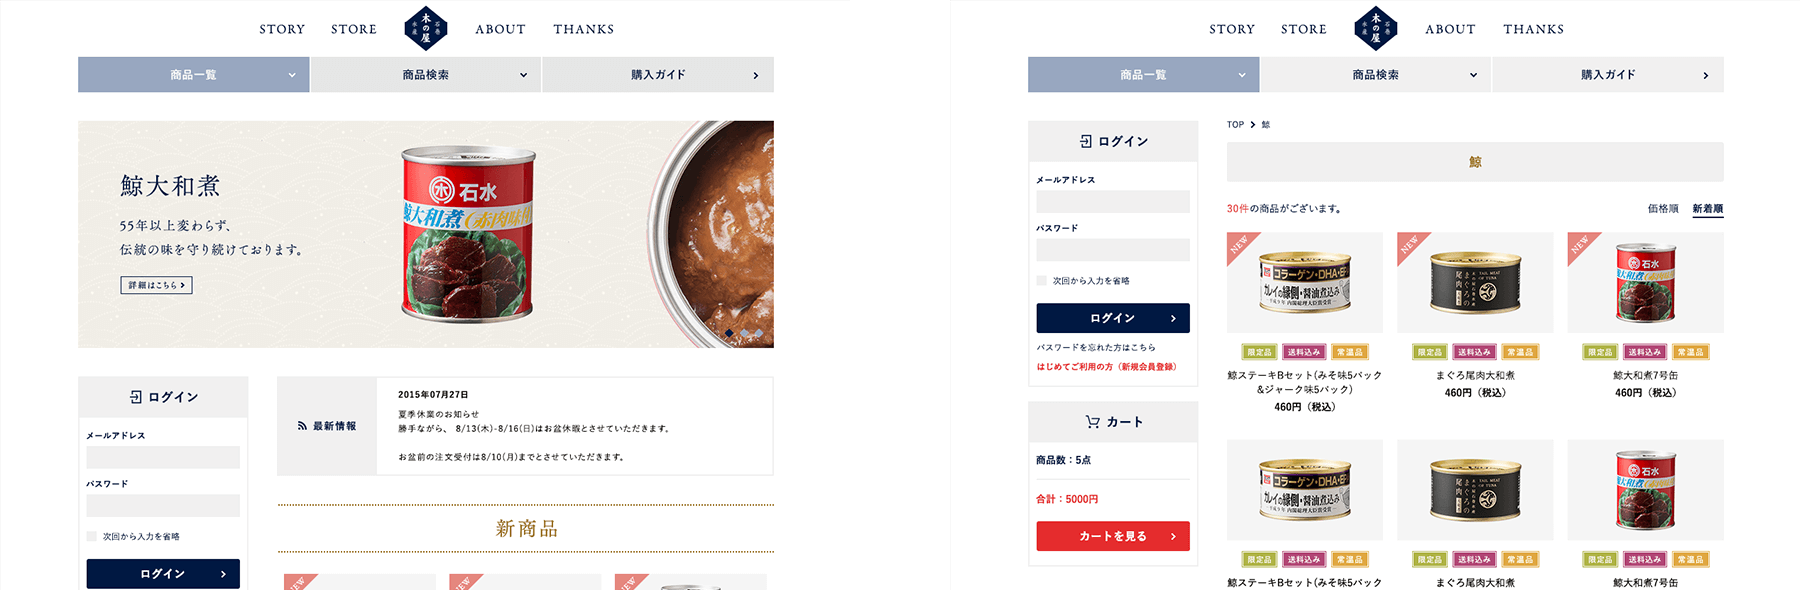Sort the product list by 価格順
Image resolution: width=1800 pixels, height=590 pixels.
click(x=1663, y=209)
